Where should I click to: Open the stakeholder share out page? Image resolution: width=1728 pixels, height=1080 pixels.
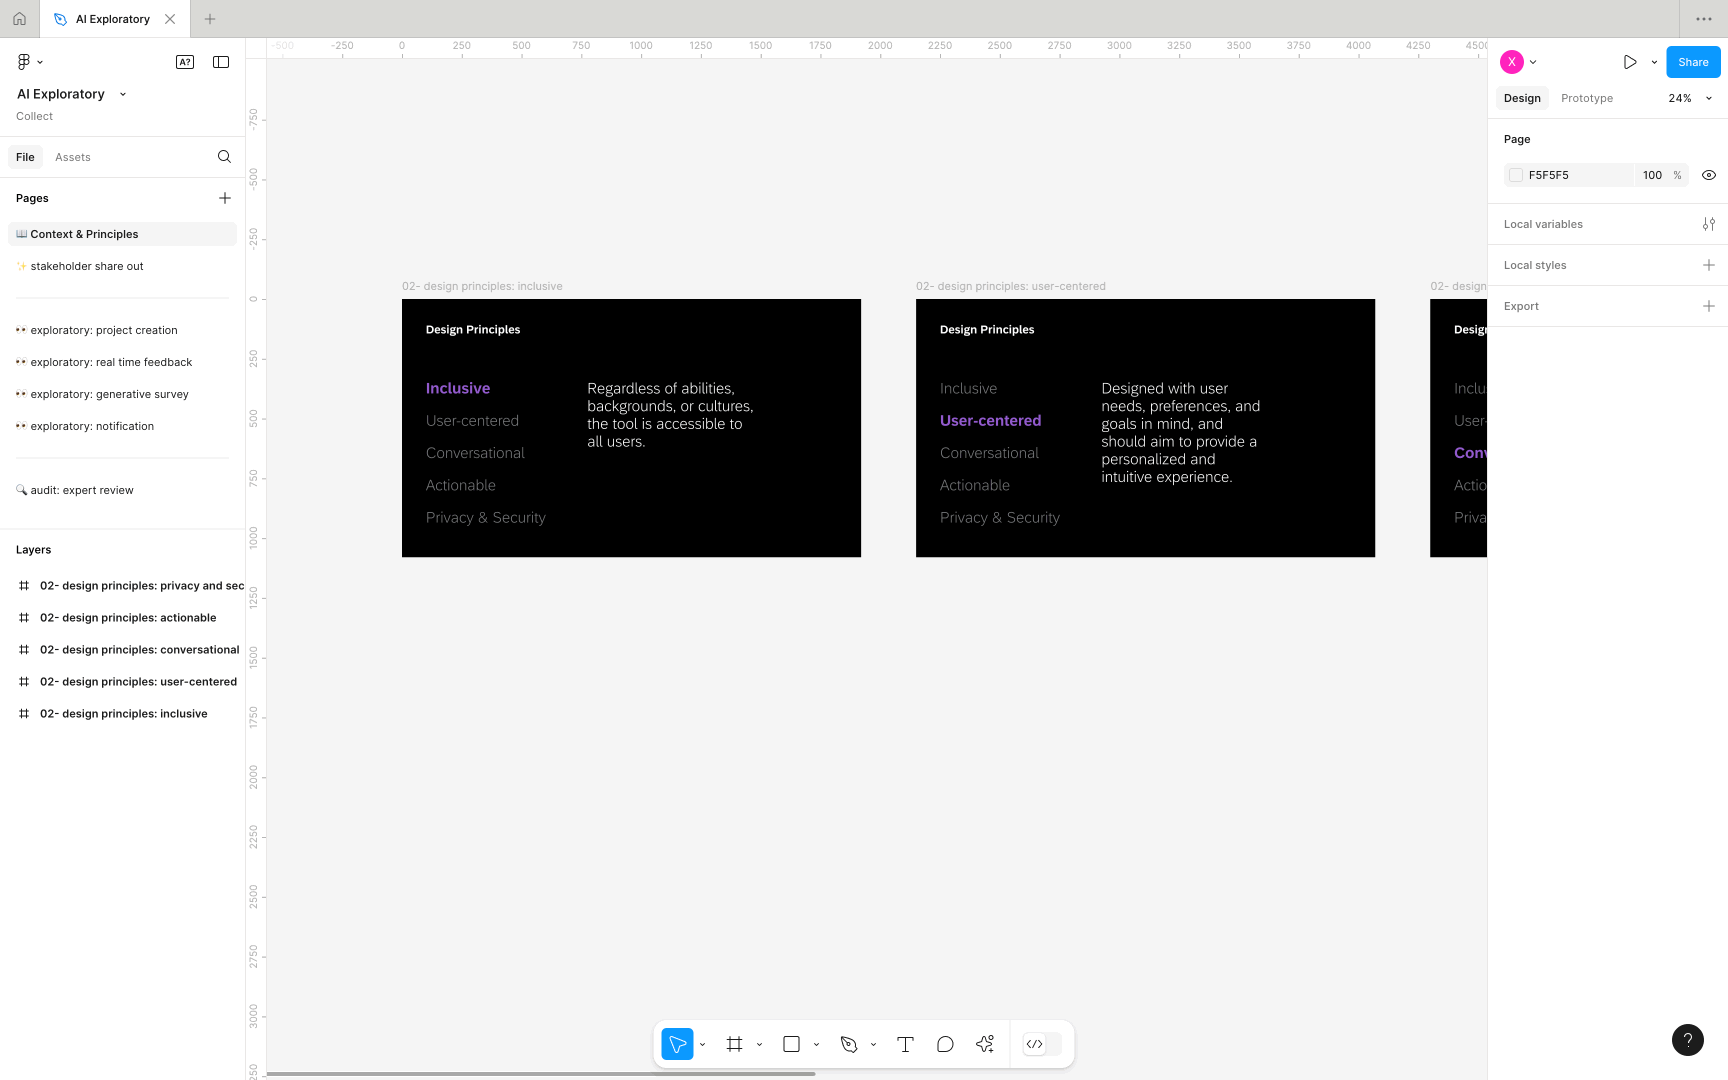tap(122, 266)
